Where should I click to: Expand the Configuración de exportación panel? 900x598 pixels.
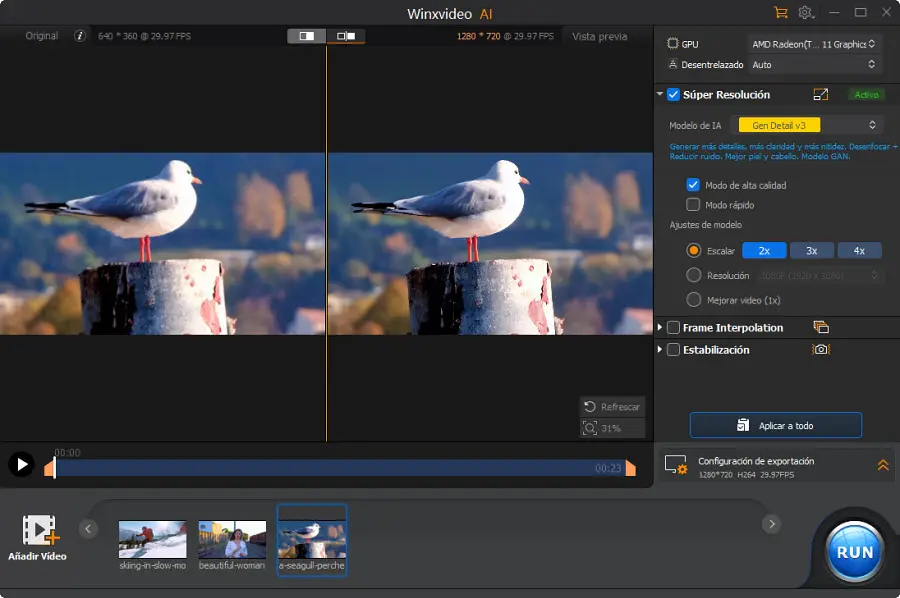[x=883, y=465]
